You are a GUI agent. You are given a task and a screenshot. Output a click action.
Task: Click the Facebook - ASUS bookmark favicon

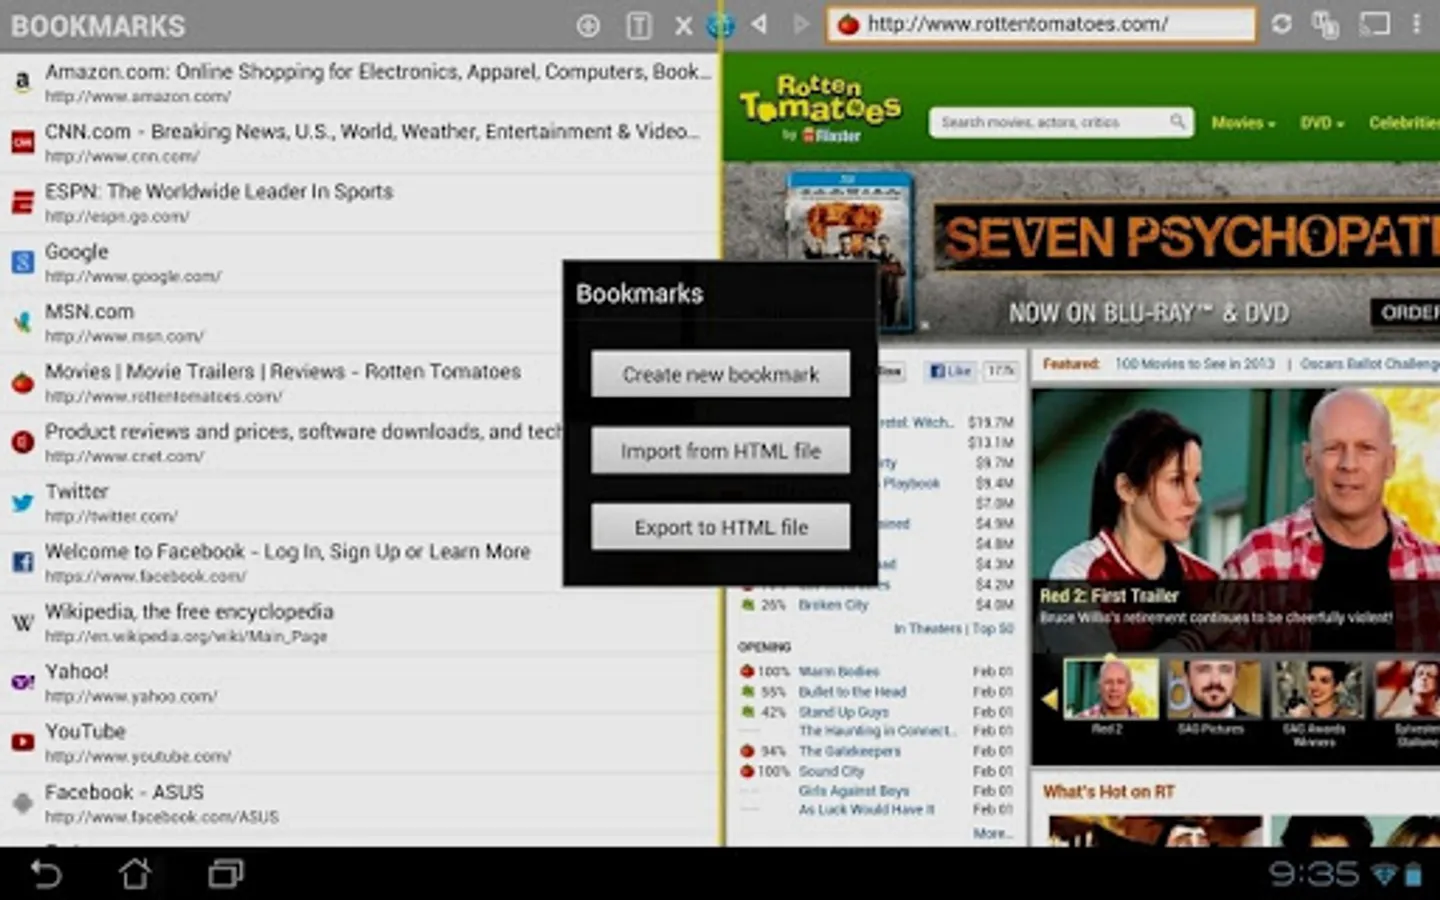pyautogui.click(x=22, y=802)
